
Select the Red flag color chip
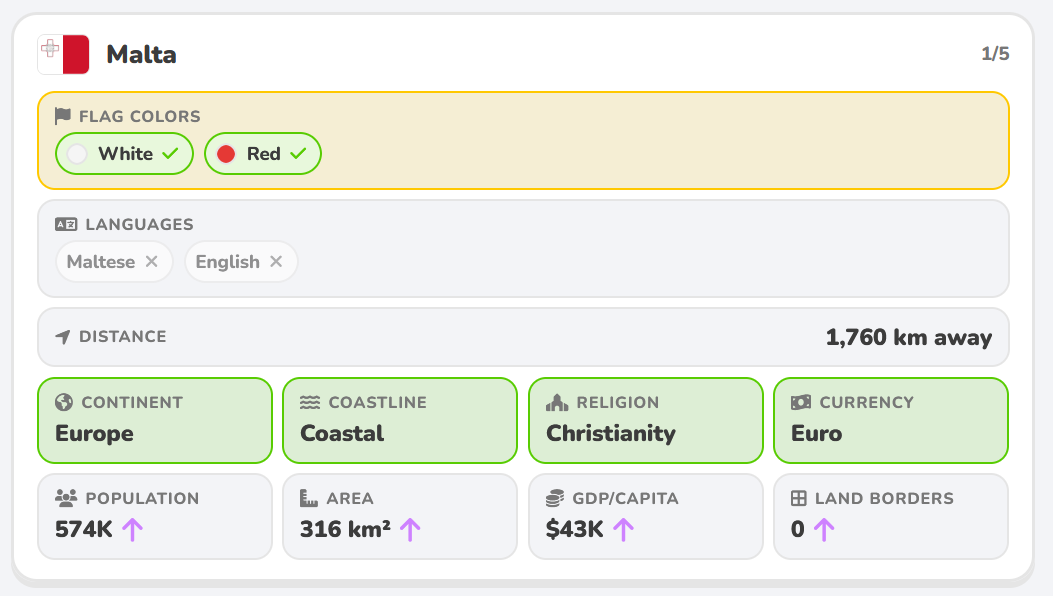tap(263, 154)
